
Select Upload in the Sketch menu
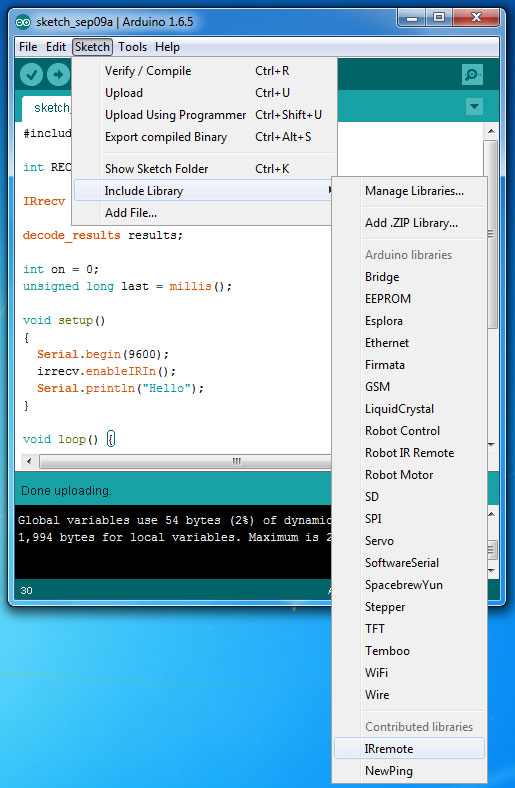(204, 93)
